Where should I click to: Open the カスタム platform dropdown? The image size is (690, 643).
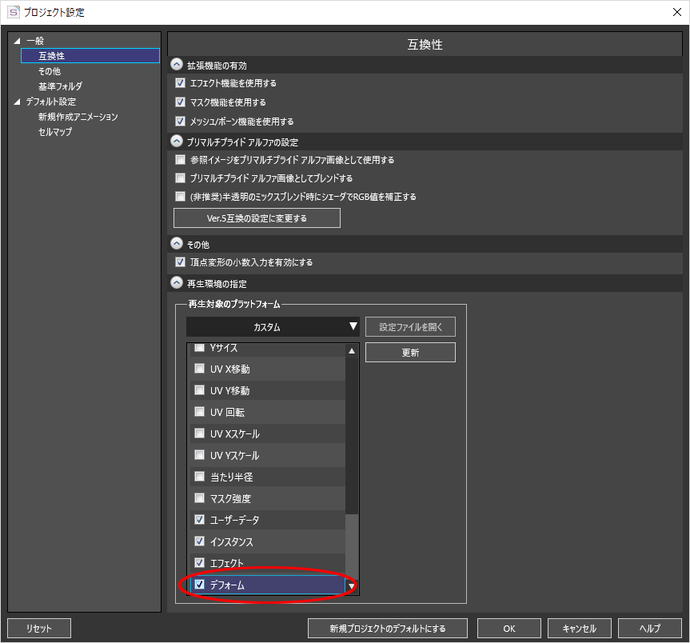coord(273,327)
